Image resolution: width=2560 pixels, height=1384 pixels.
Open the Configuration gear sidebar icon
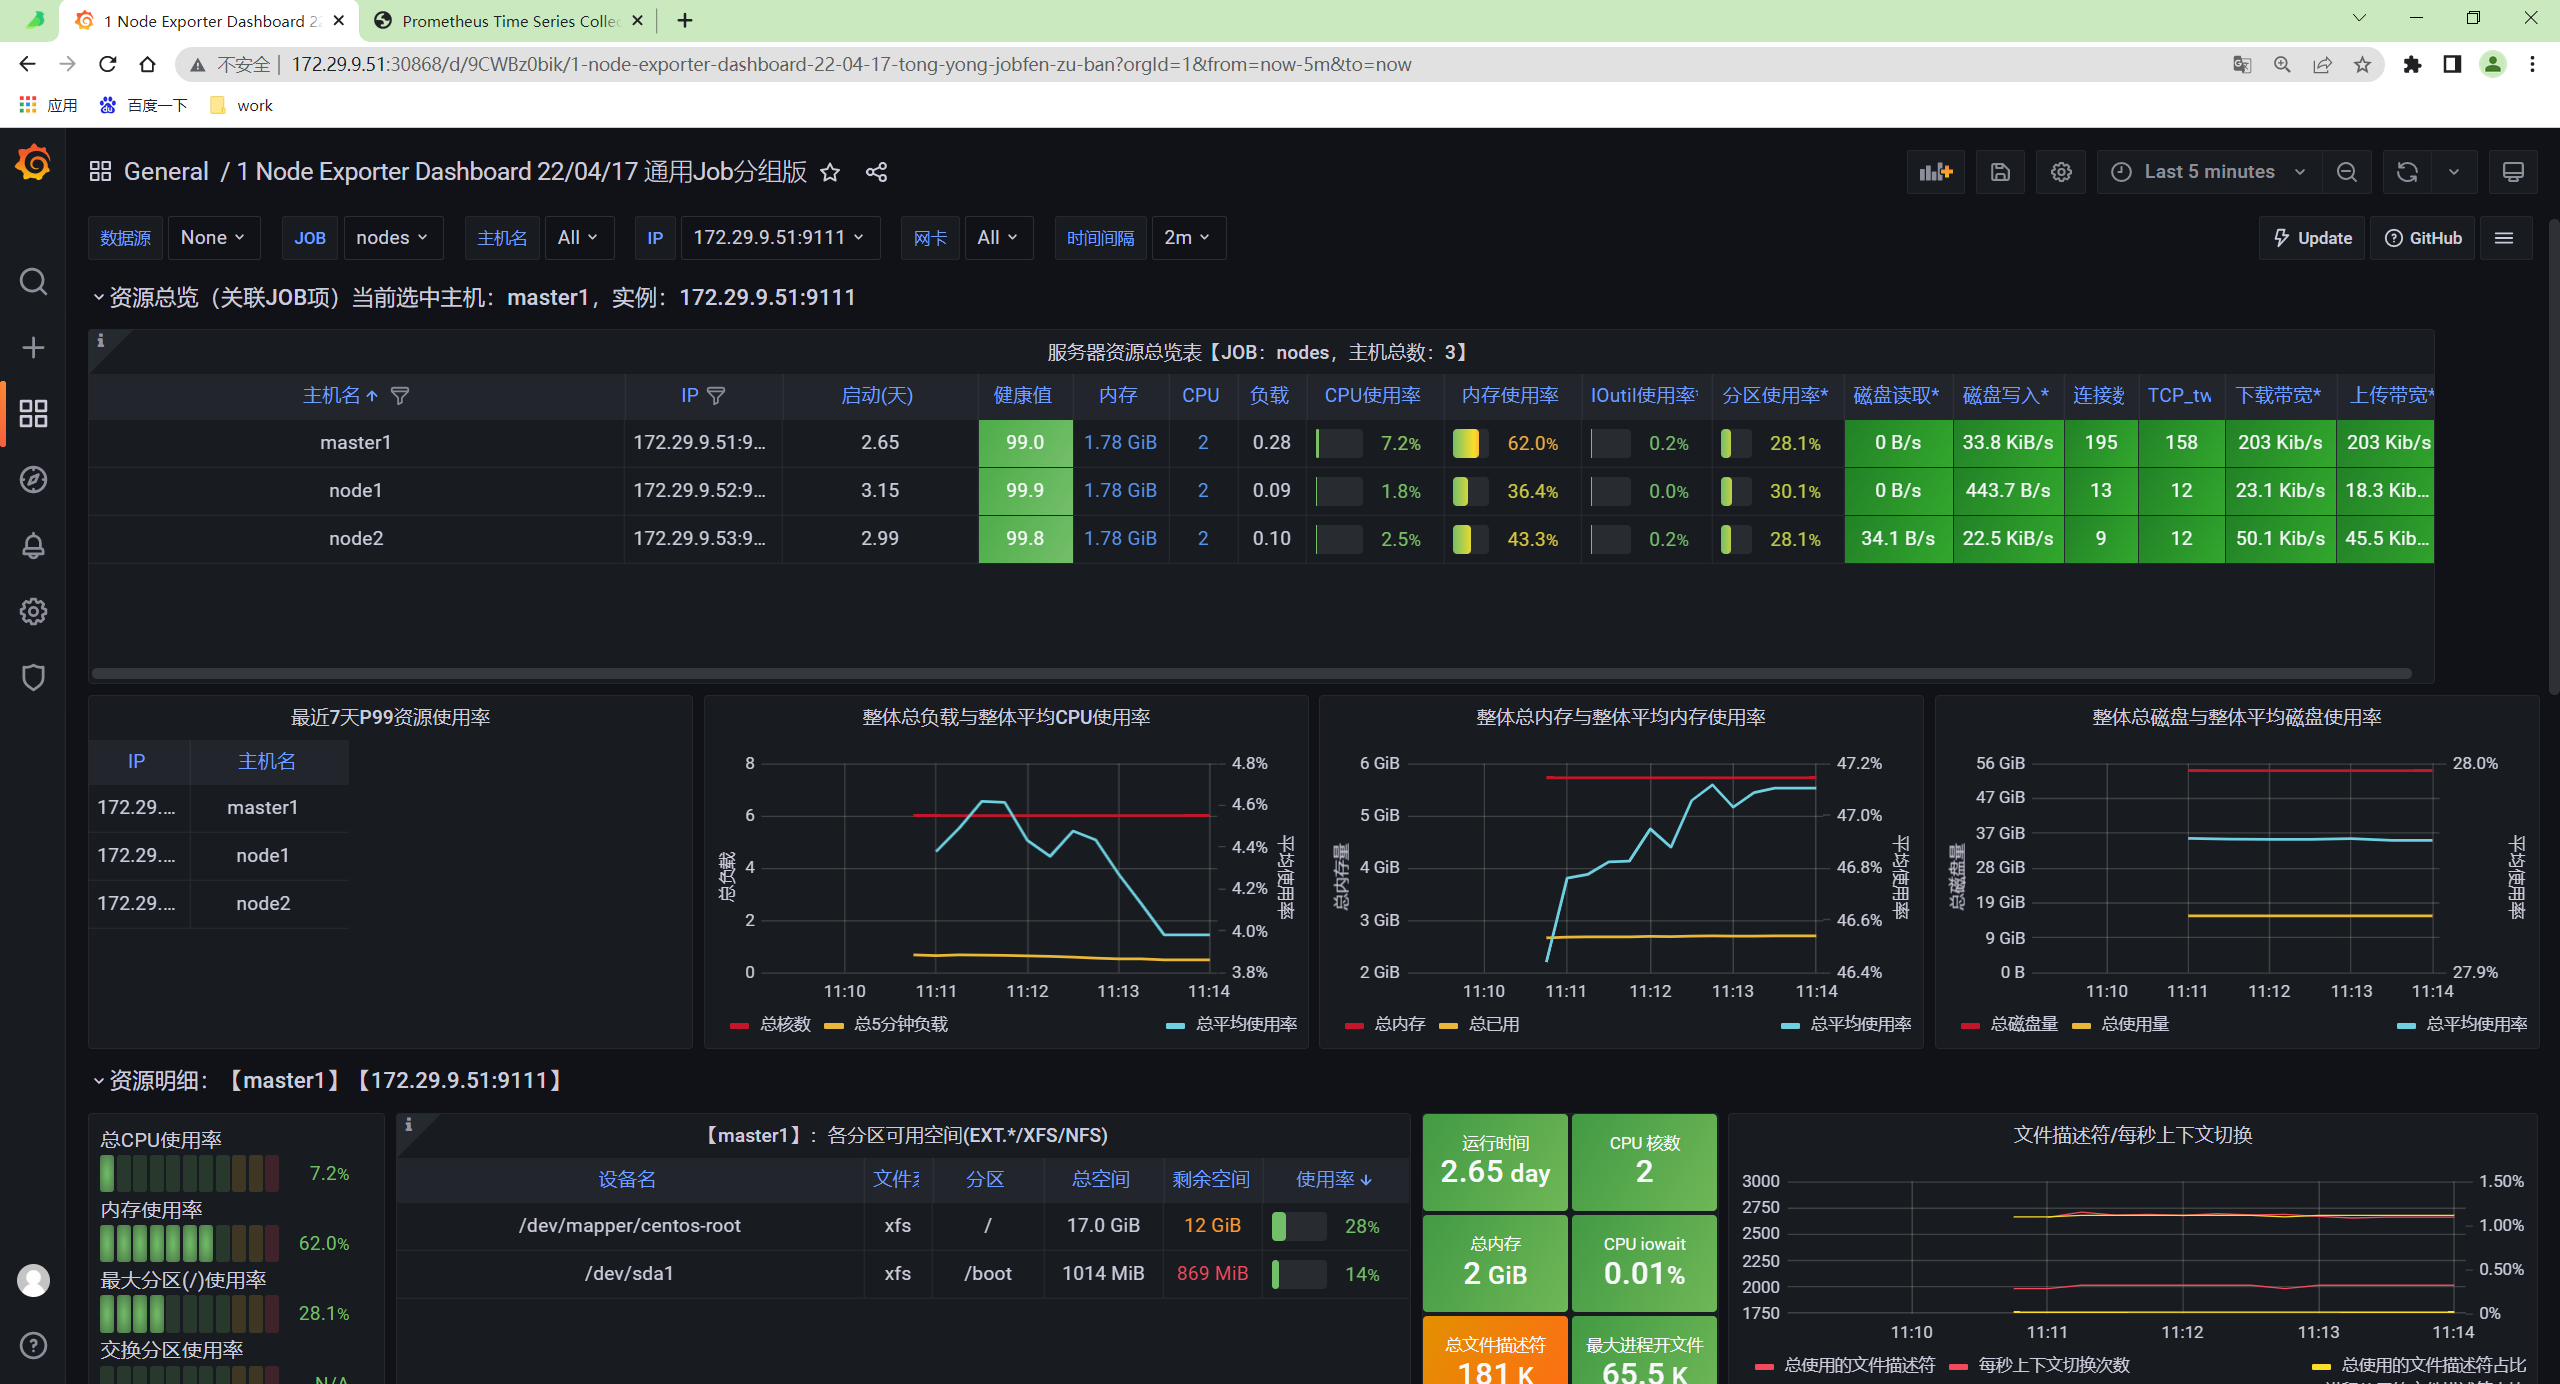point(33,611)
